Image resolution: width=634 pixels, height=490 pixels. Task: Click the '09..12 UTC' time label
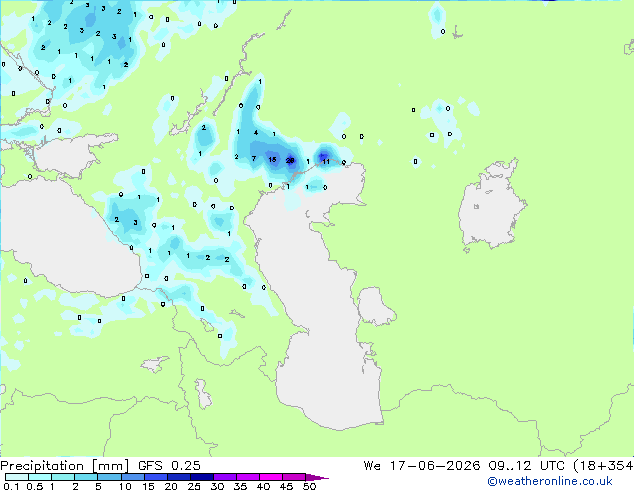point(526,466)
